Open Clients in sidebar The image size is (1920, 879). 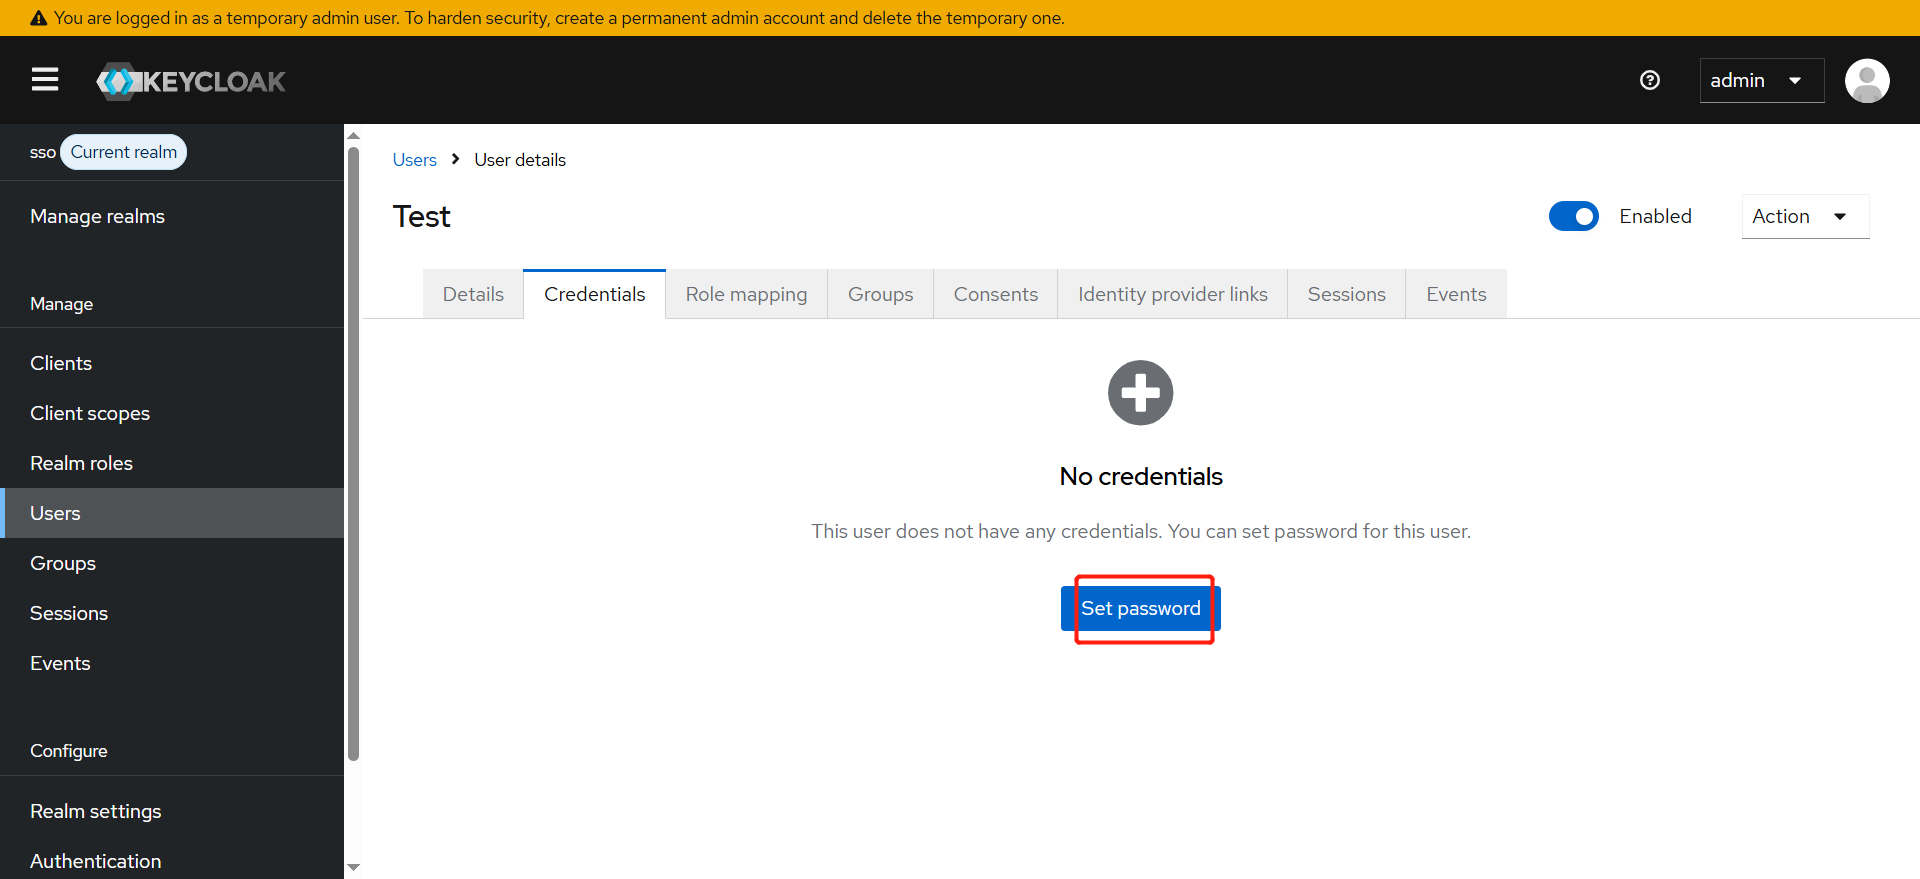point(172,363)
